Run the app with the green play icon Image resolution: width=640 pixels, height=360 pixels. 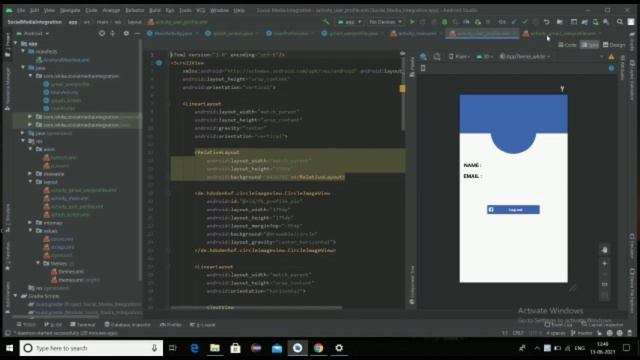412,22
